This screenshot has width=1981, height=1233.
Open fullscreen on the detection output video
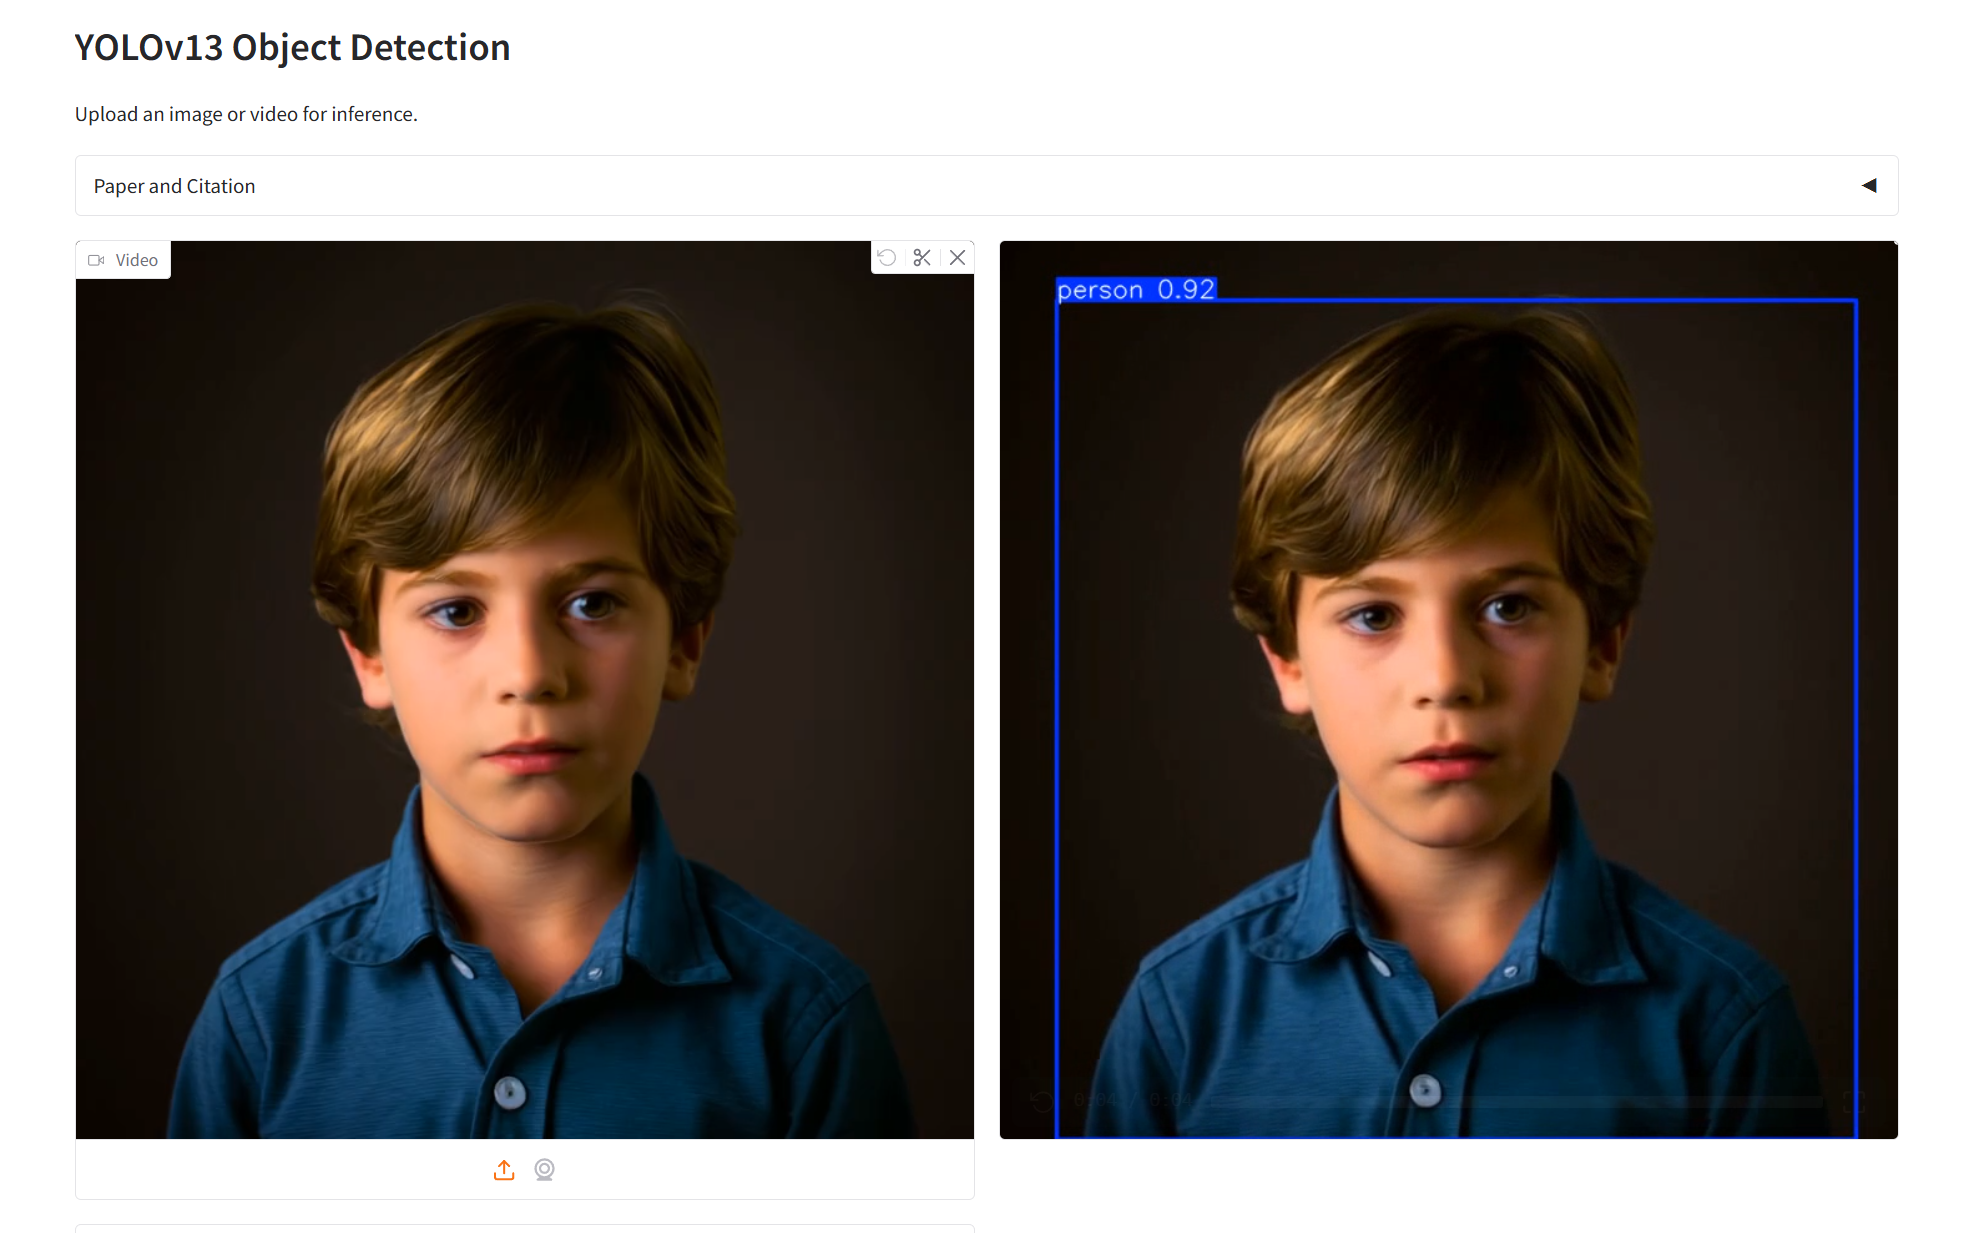[1854, 1102]
